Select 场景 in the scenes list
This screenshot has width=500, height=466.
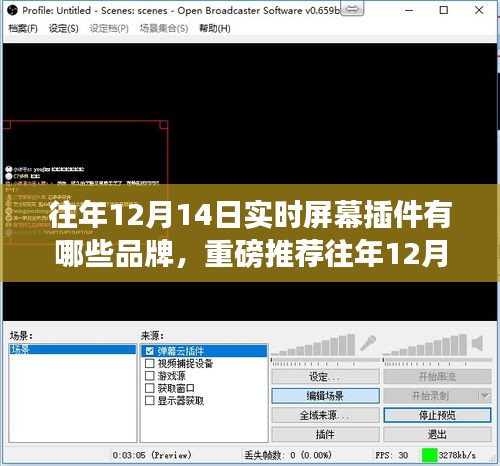pyautogui.click(x=73, y=350)
